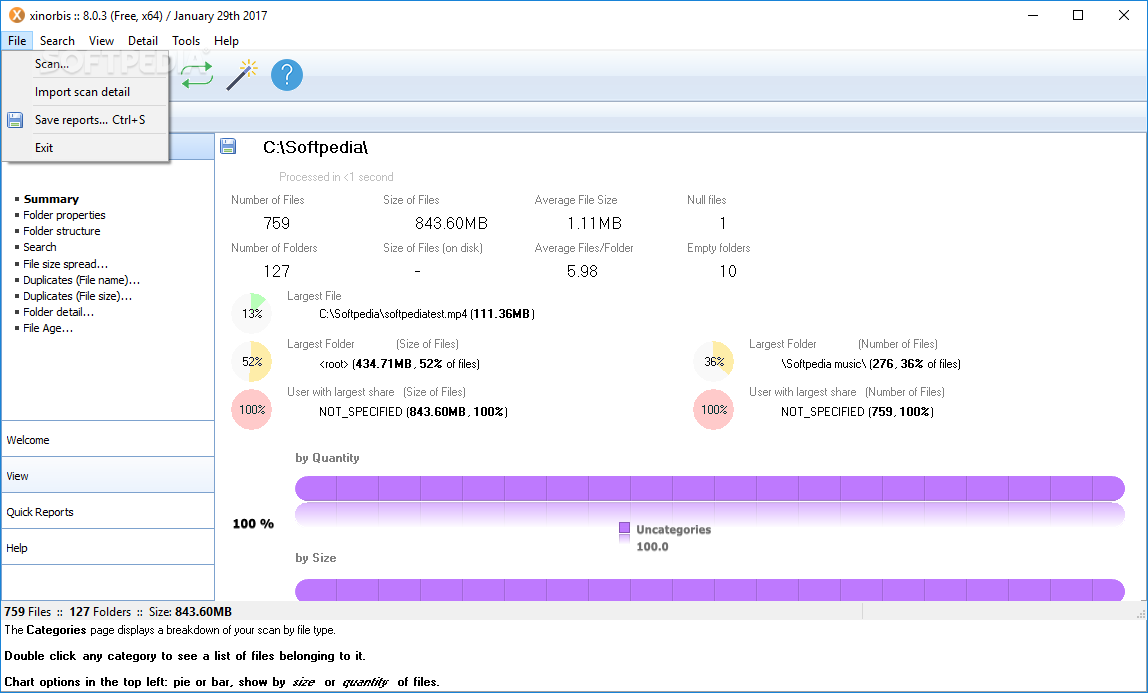Open Folder properties in the sidebar
Image resolution: width=1148 pixels, height=693 pixels.
(x=64, y=215)
